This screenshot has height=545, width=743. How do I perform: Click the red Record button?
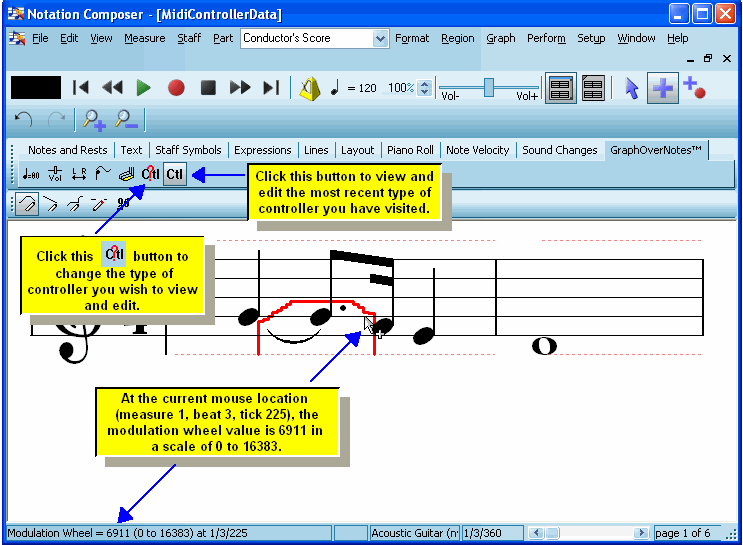(x=176, y=88)
